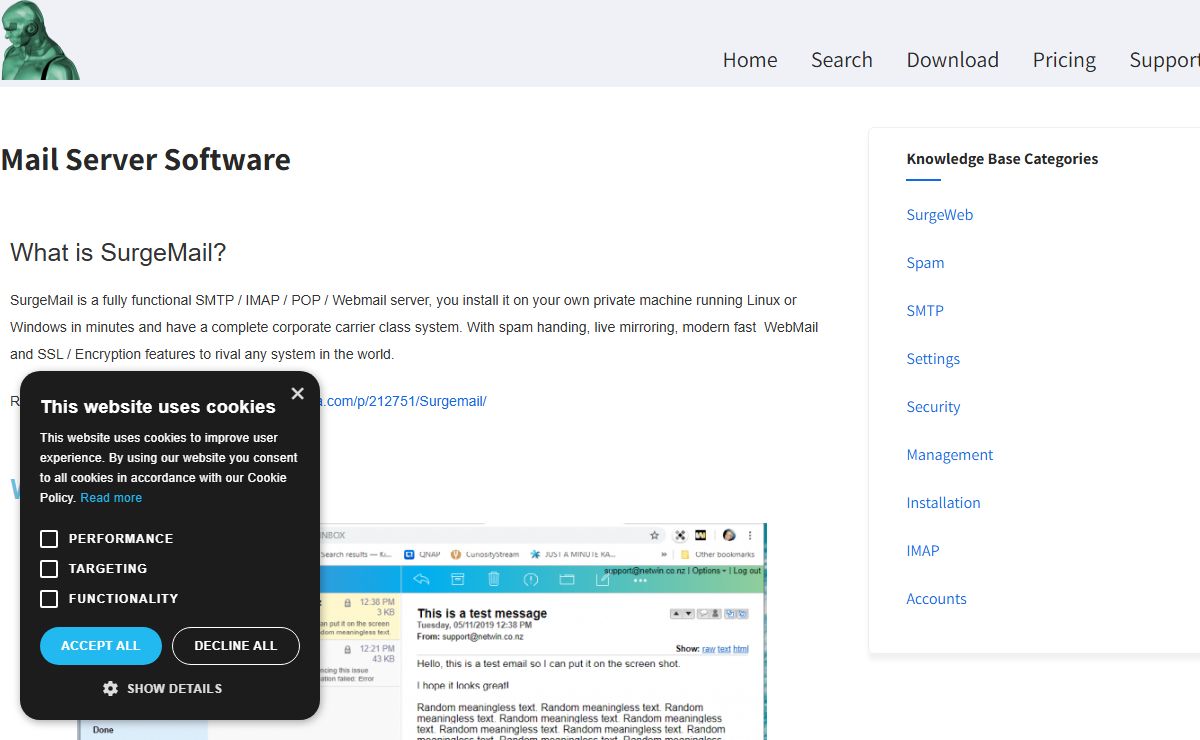Viewport: 1200px width, 740px height.
Task: Open the Search nav item
Action: (x=842, y=60)
